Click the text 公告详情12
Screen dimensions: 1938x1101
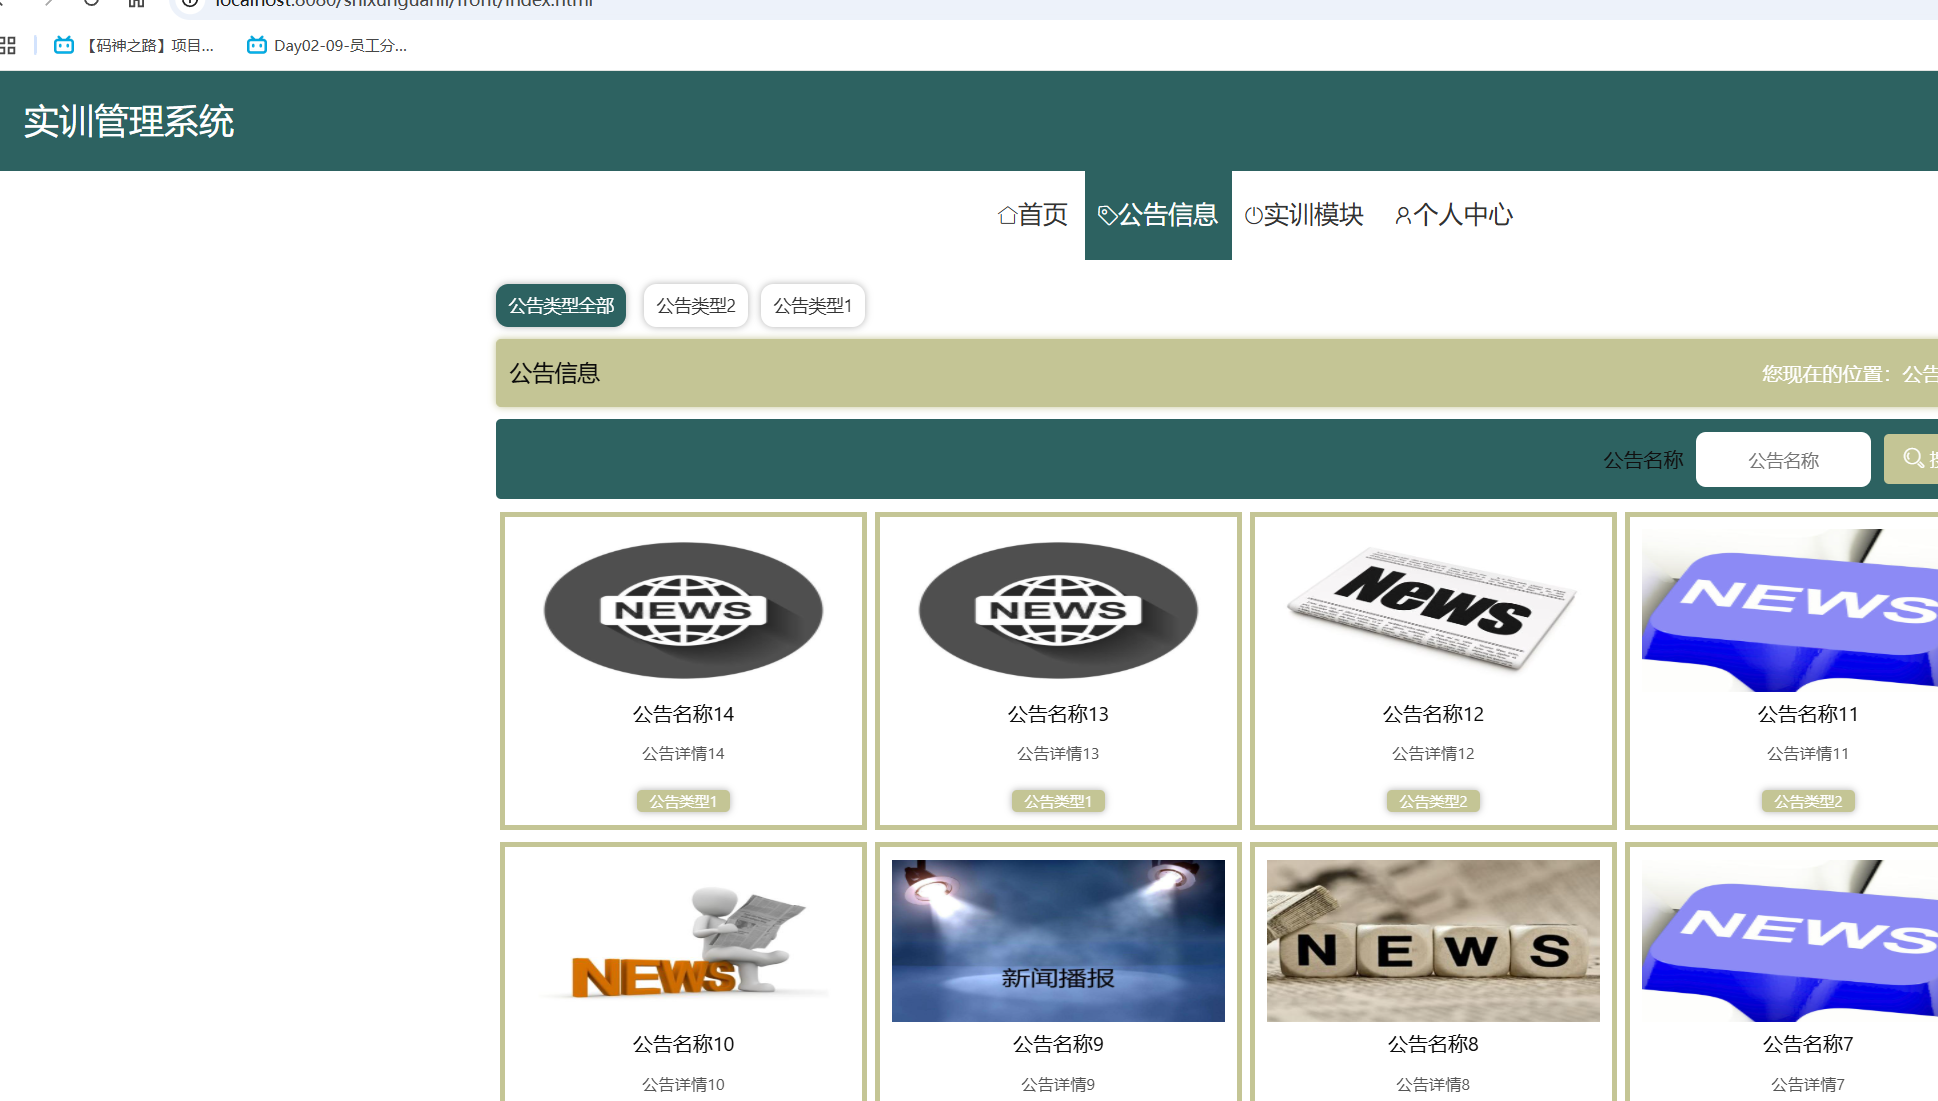[x=1433, y=753]
